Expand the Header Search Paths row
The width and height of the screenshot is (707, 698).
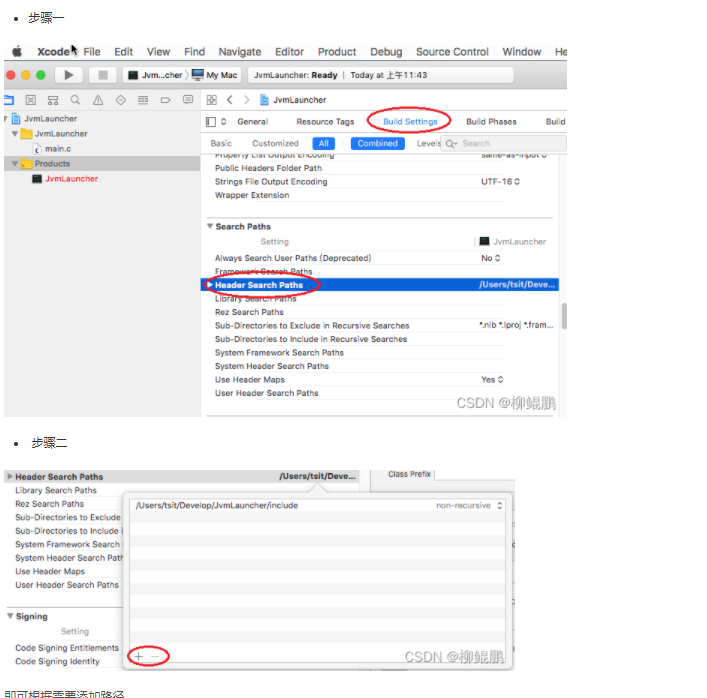click(210, 285)
